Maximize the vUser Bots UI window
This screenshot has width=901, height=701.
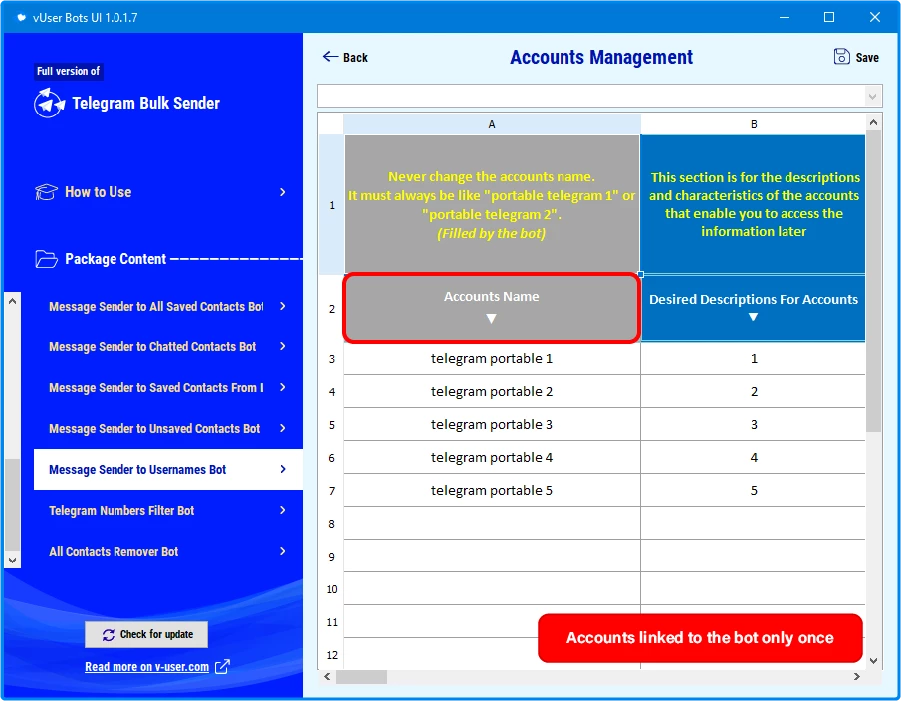(x=829, y=17)
